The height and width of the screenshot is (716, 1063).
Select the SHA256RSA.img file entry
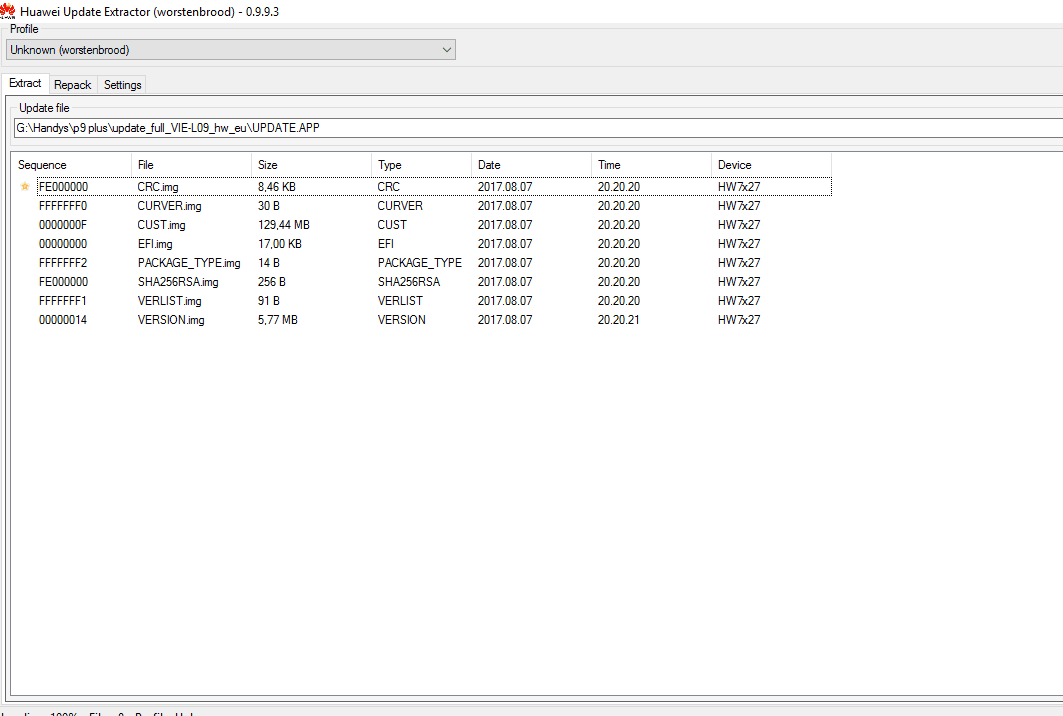pyautogui.click(x=178, y=281)
